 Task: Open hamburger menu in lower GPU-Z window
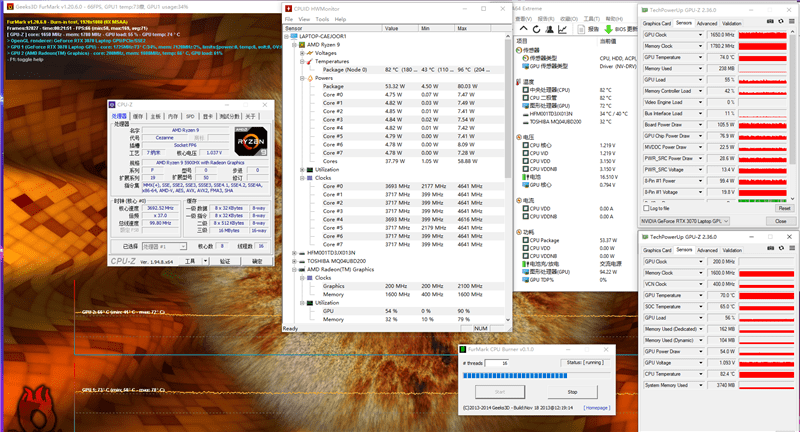coord(791,248)
